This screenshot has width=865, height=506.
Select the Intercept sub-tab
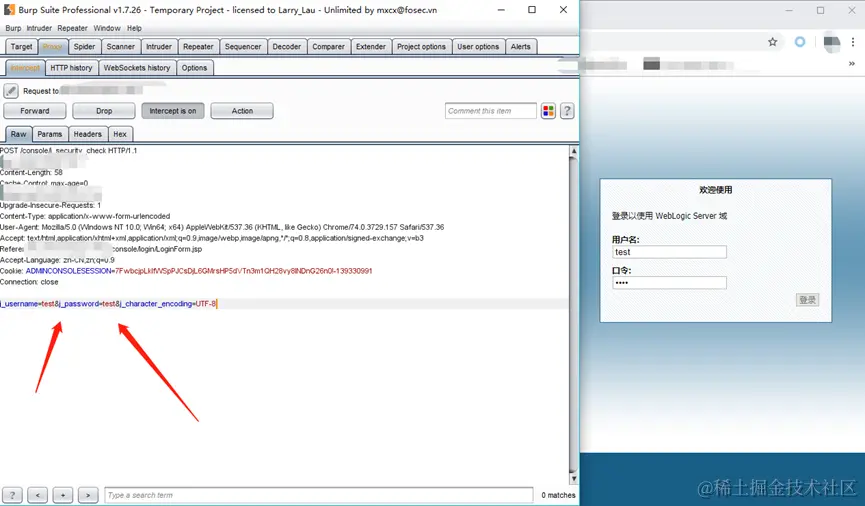coord(25,68)
